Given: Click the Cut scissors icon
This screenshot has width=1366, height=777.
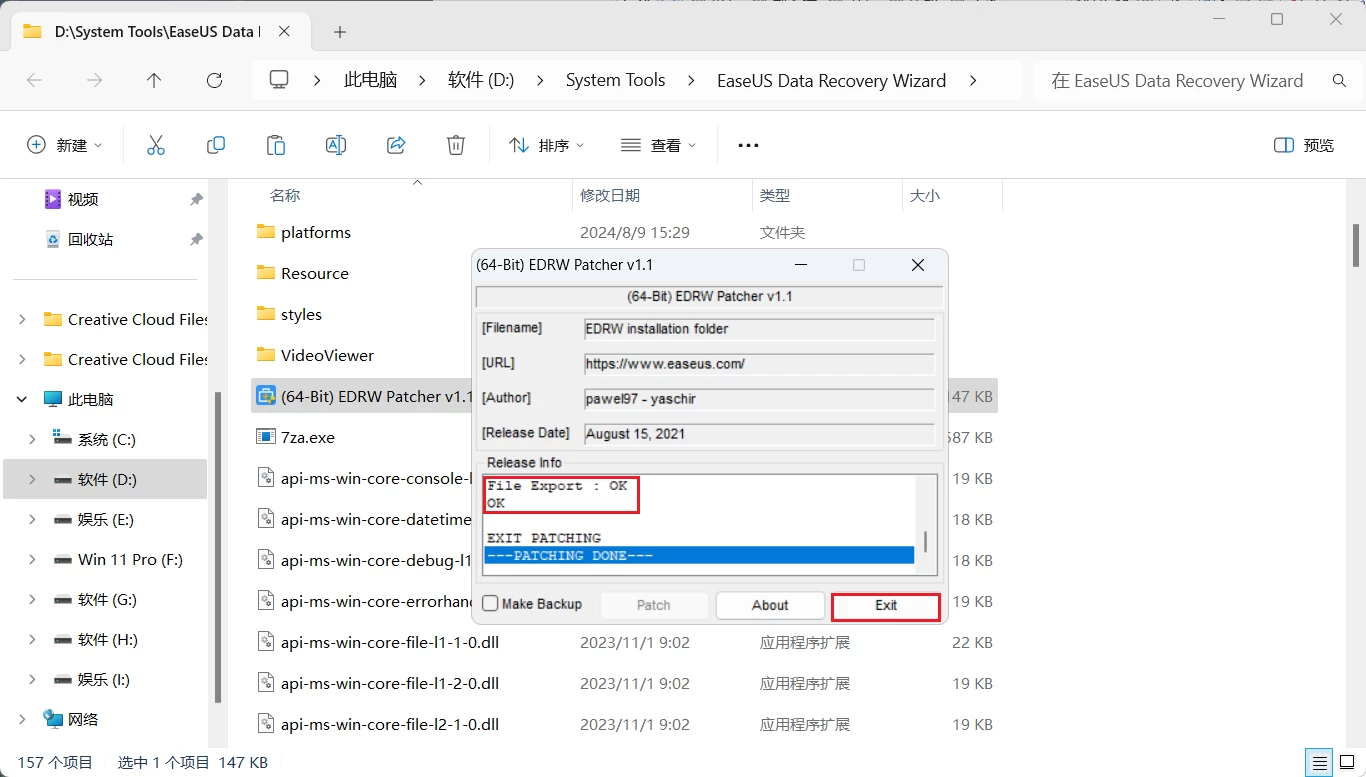Looking at the screenshot, I should point(156,145).
